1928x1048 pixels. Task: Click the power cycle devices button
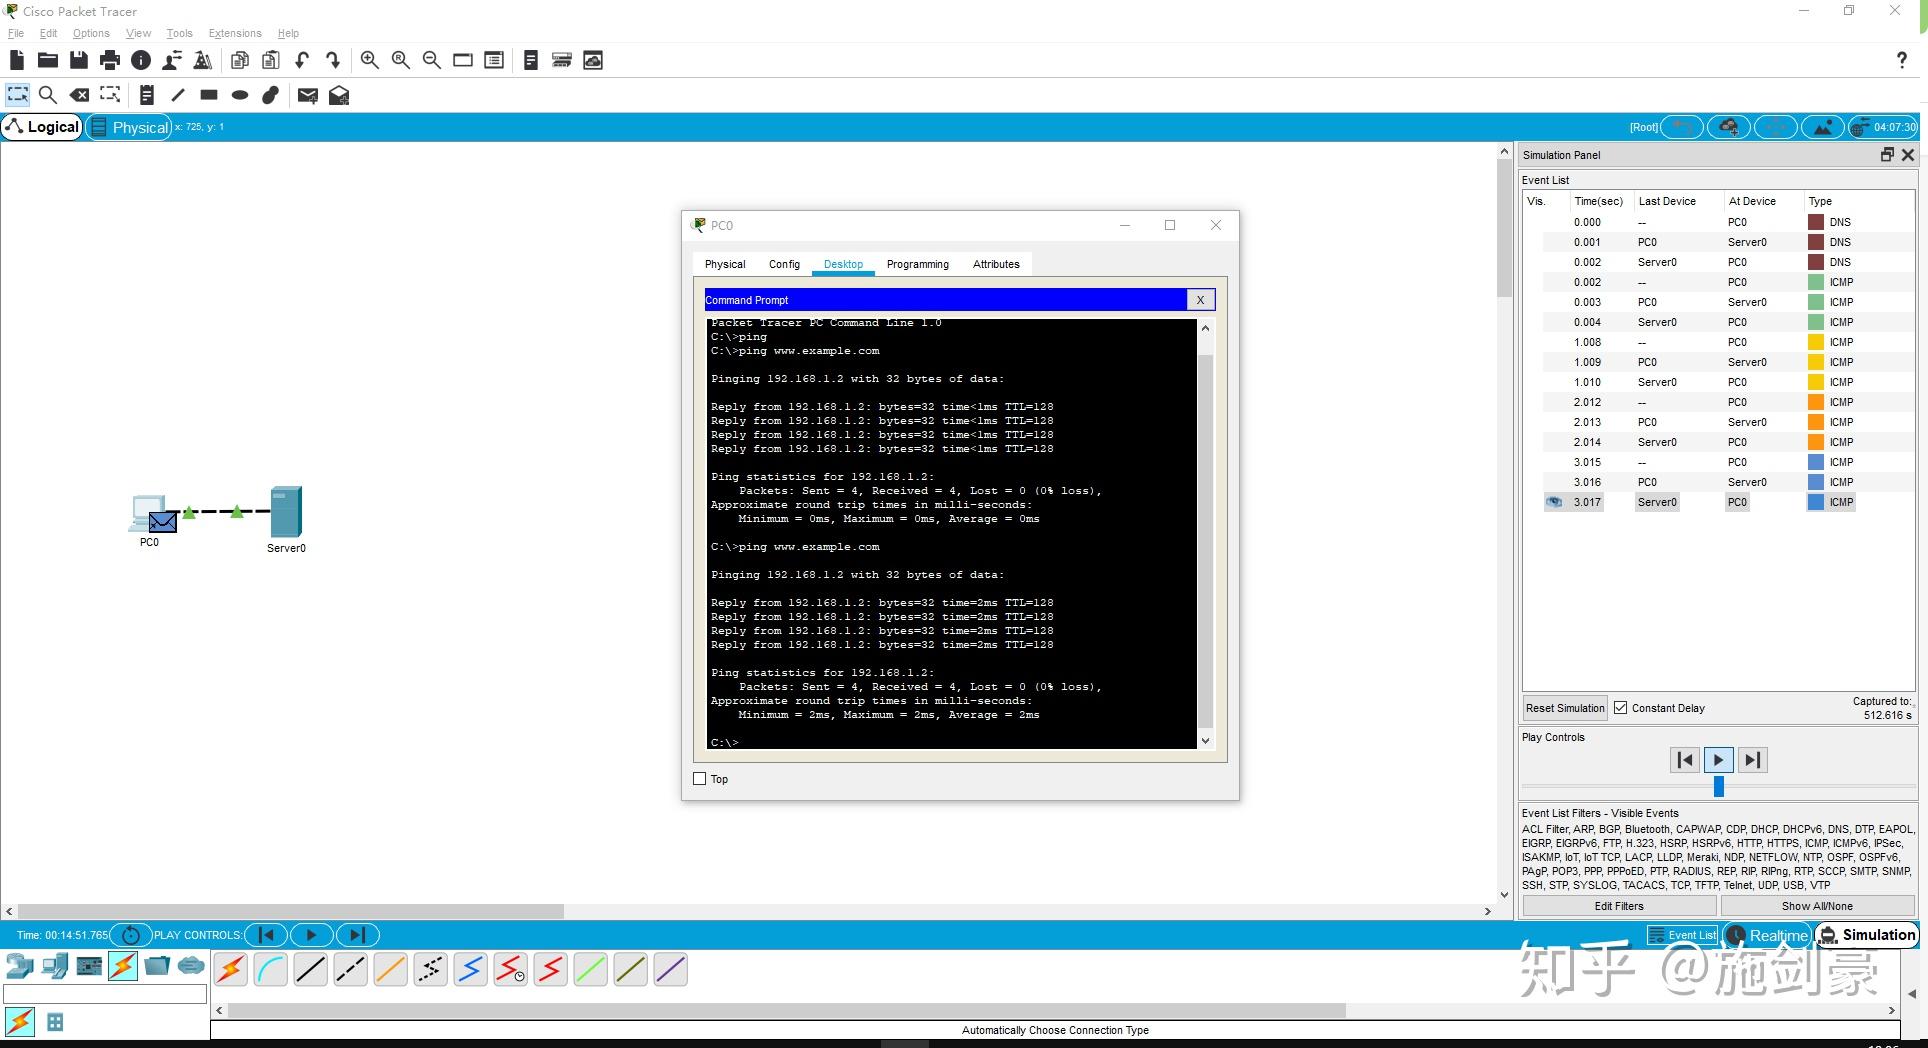pos(130,935)
